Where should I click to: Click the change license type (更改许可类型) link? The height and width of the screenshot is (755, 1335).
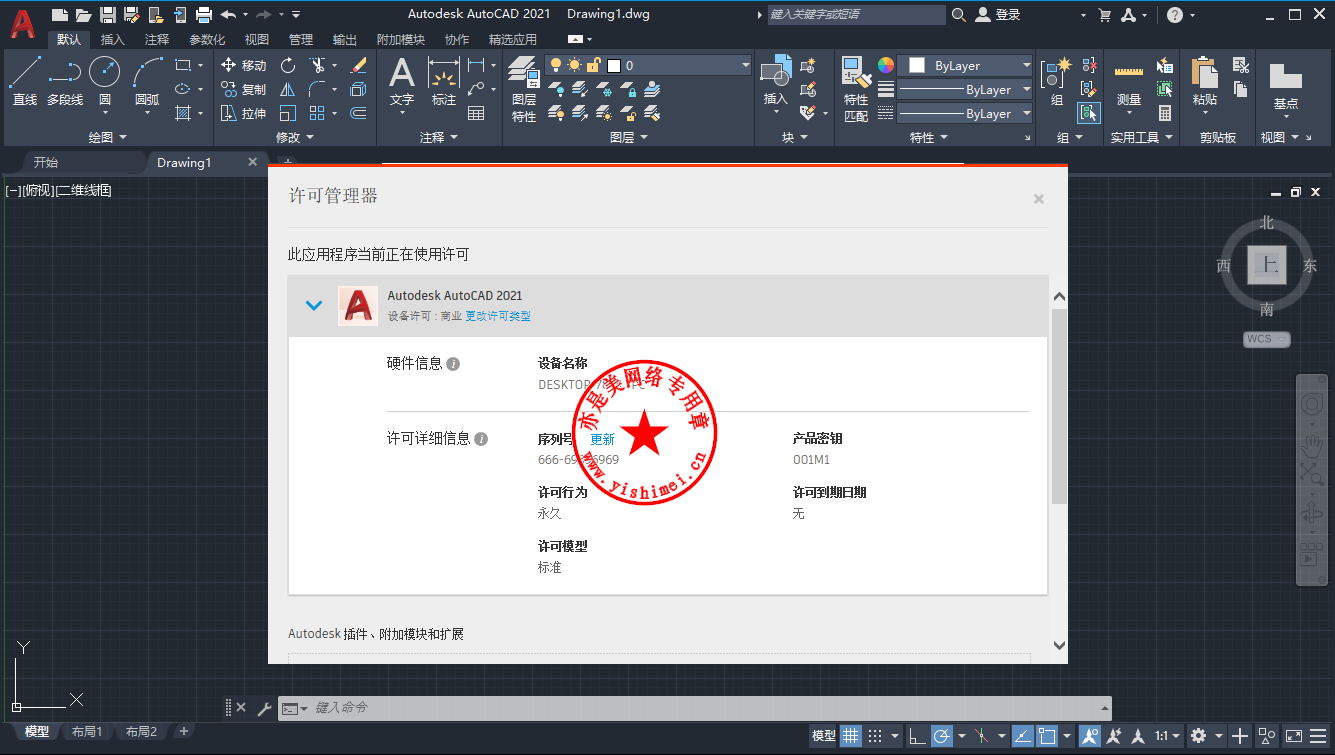tap(498, 316)
